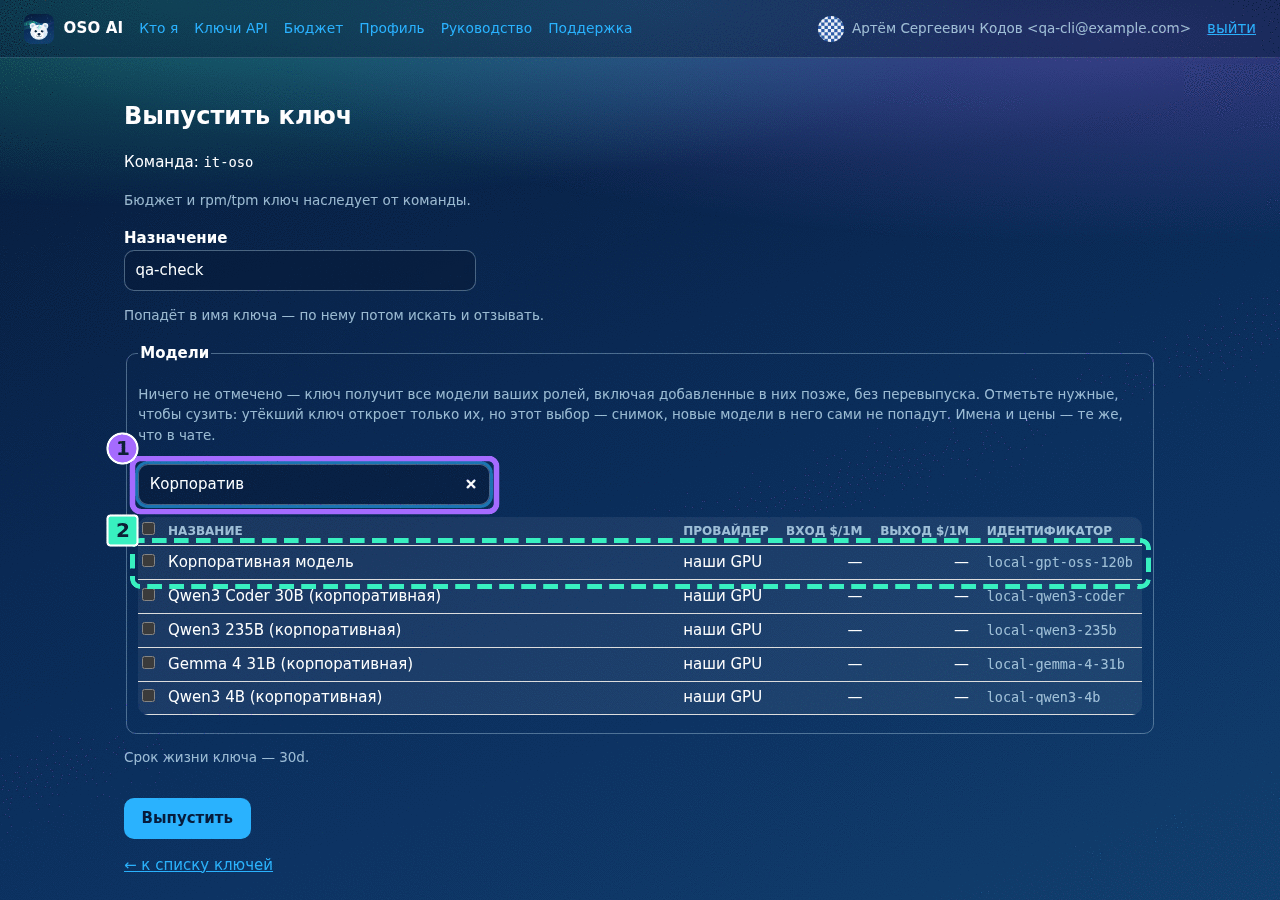Click the ВХОД $/1M column header
Screen dimensions: 1280x900
[824, 531]
